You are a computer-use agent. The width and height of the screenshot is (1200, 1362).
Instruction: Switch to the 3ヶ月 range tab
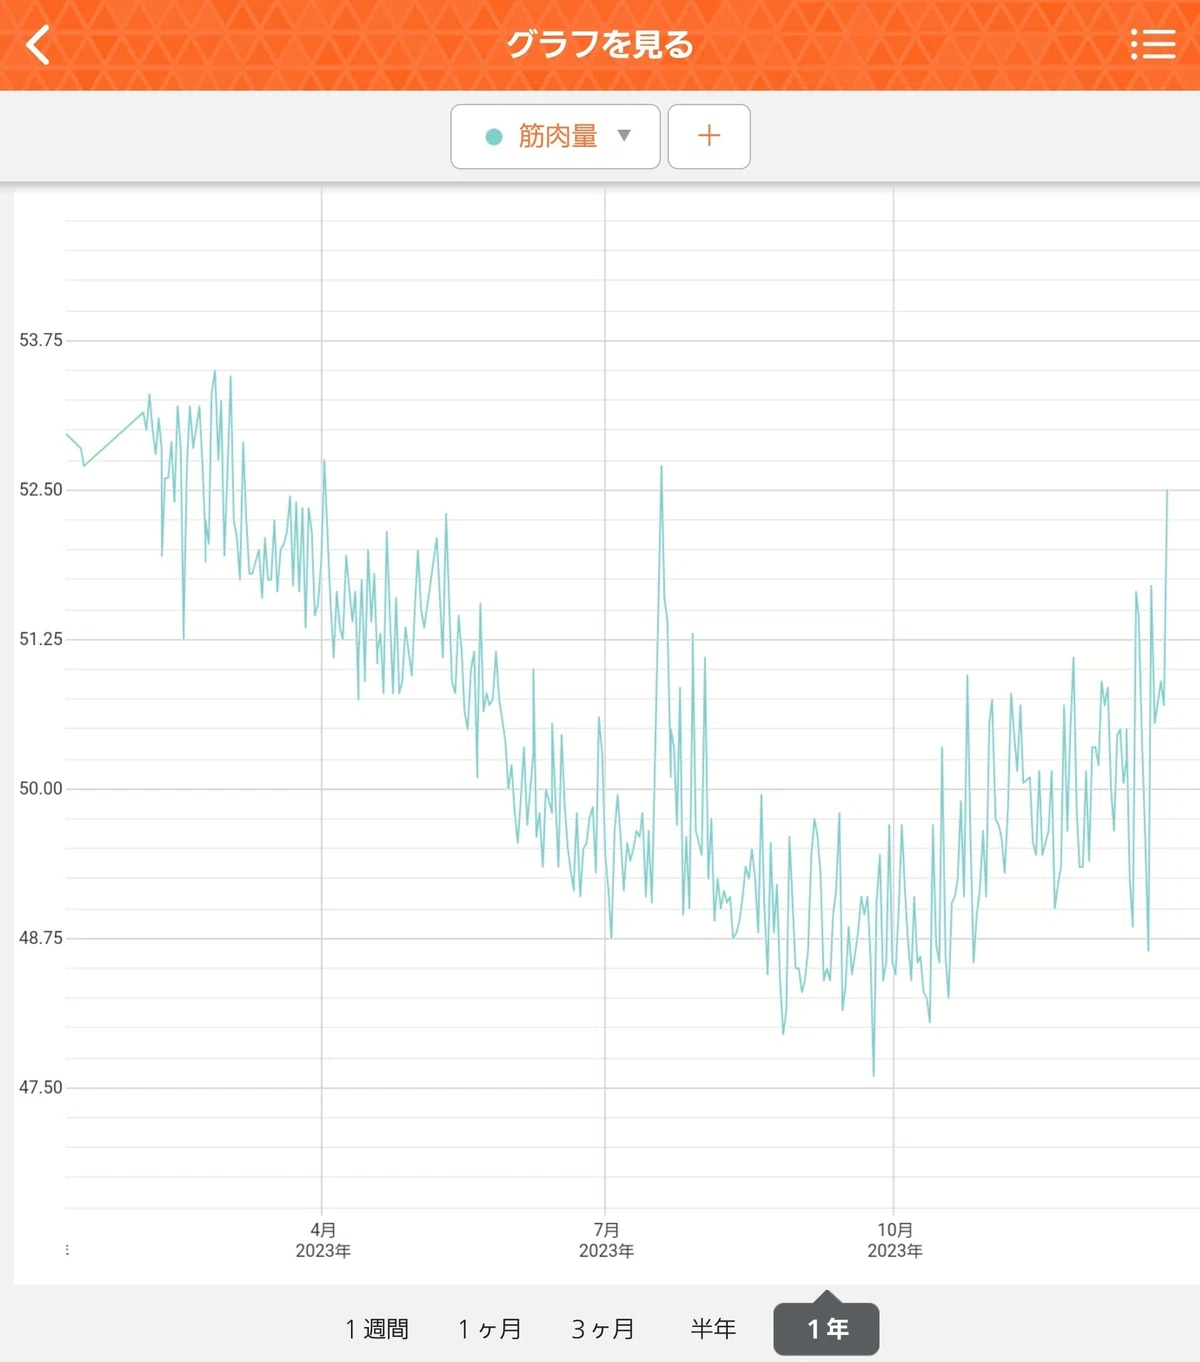pos(603,1329)
